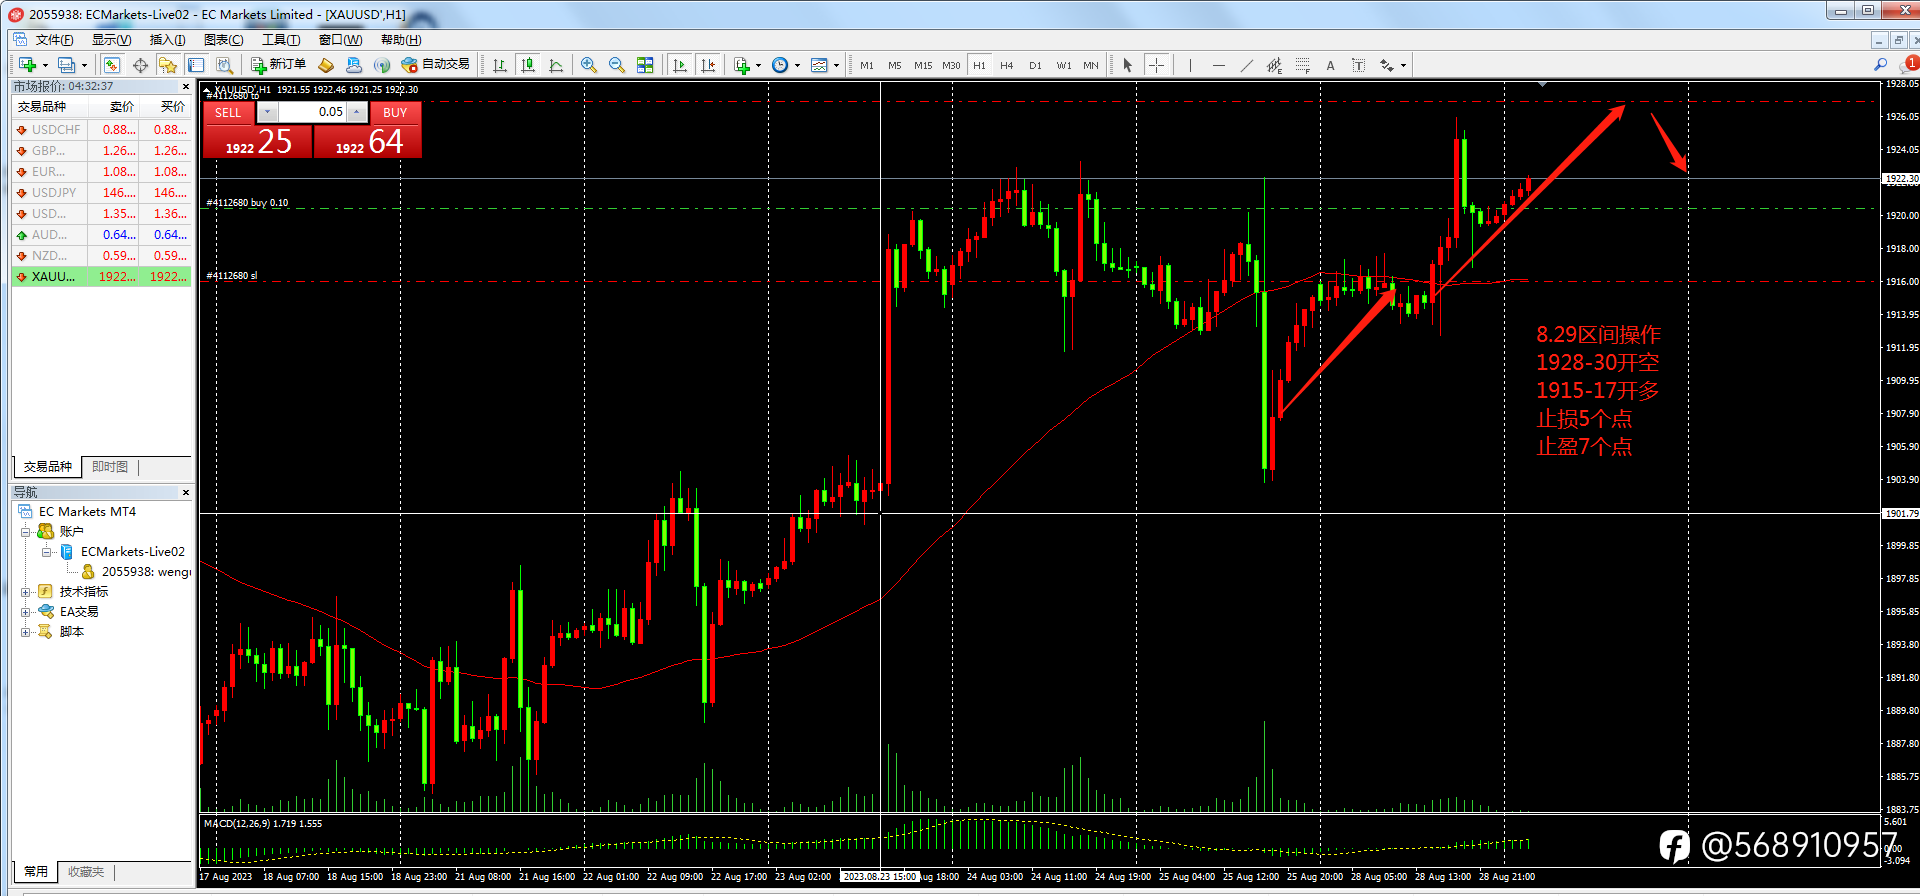This screenshot has width=1920, height=896.
Task: Open the New Chart toolbar icon
Action: tap(28, 65)
